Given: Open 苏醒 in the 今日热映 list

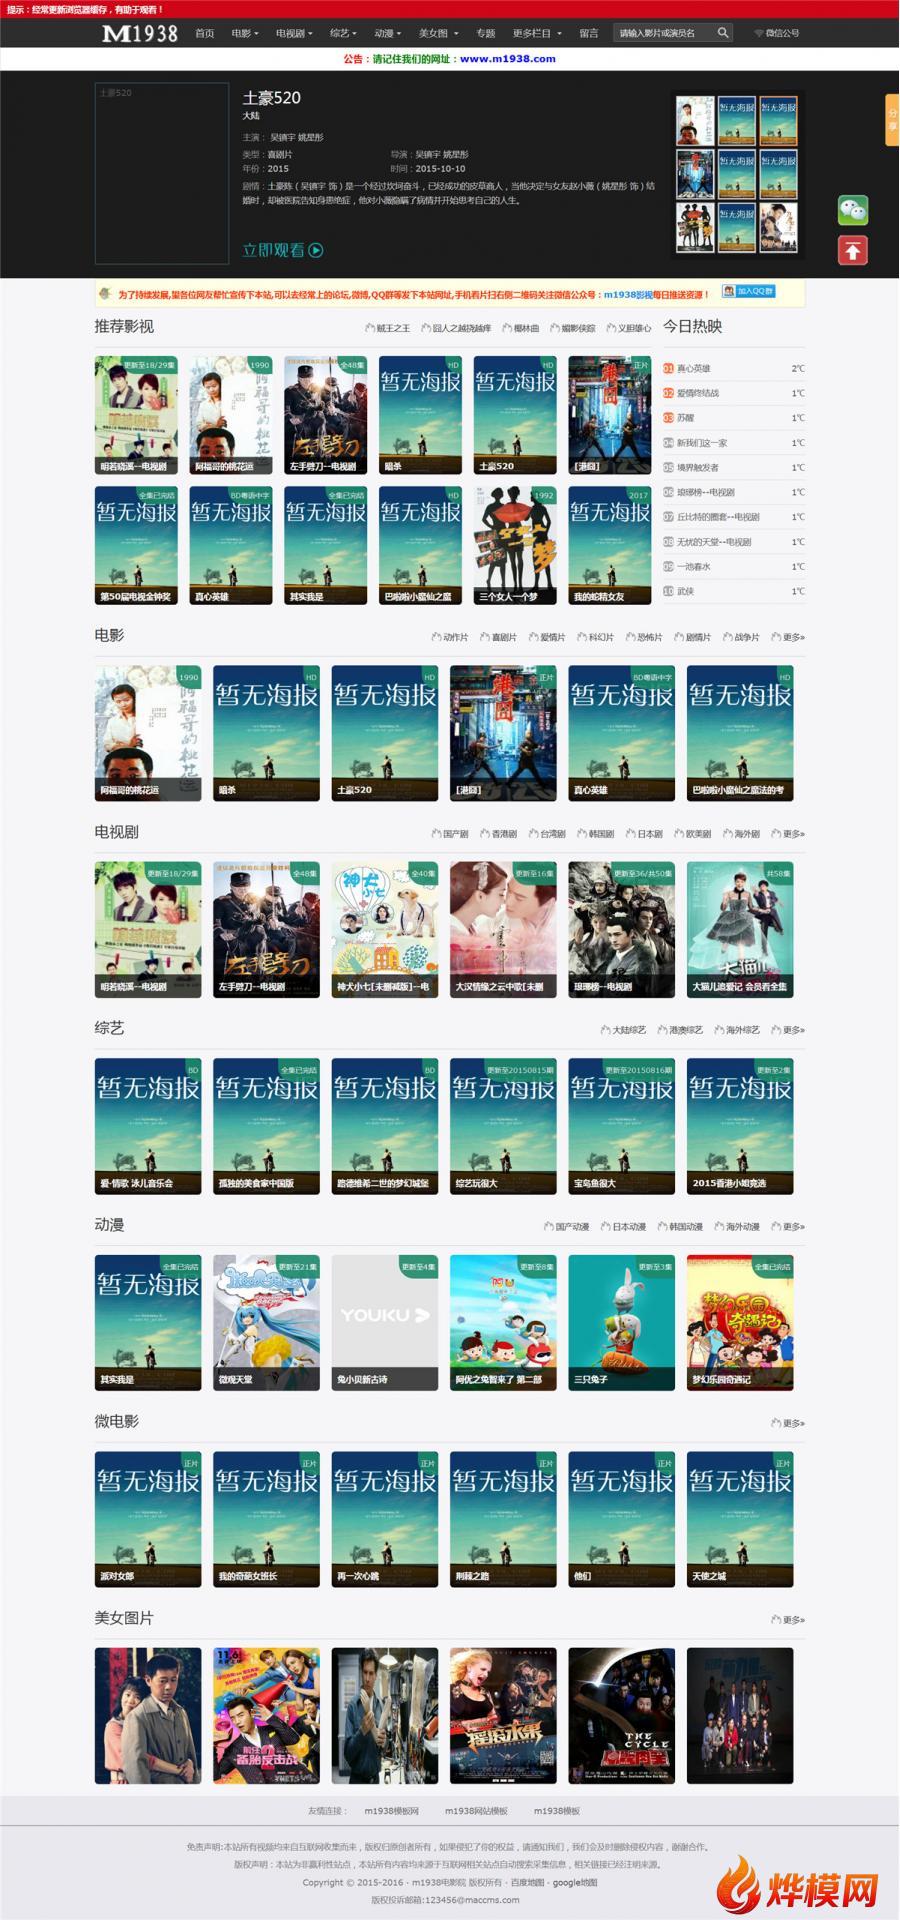Looking at the screenshot, I should point(685,418).
